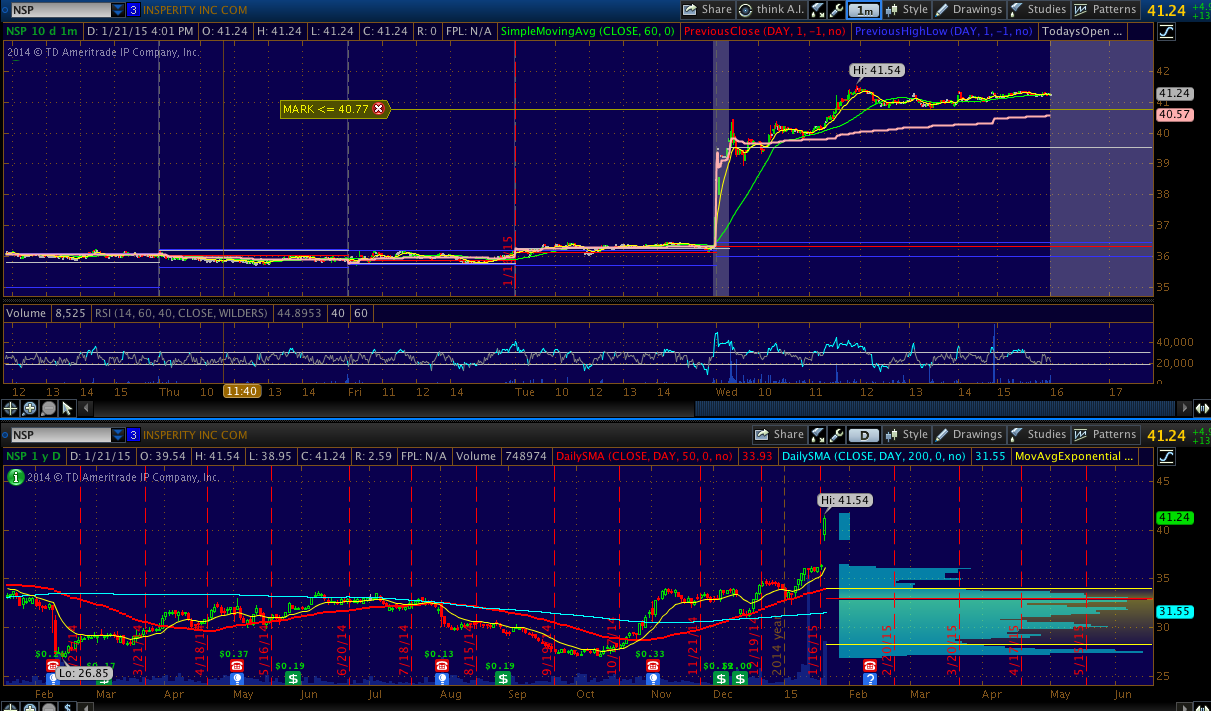Open the Patterns menu on lower chart
Image resolution: width=1211 pixels, height=711 pixels.
pyautogui.click(x=1104, y=435)
